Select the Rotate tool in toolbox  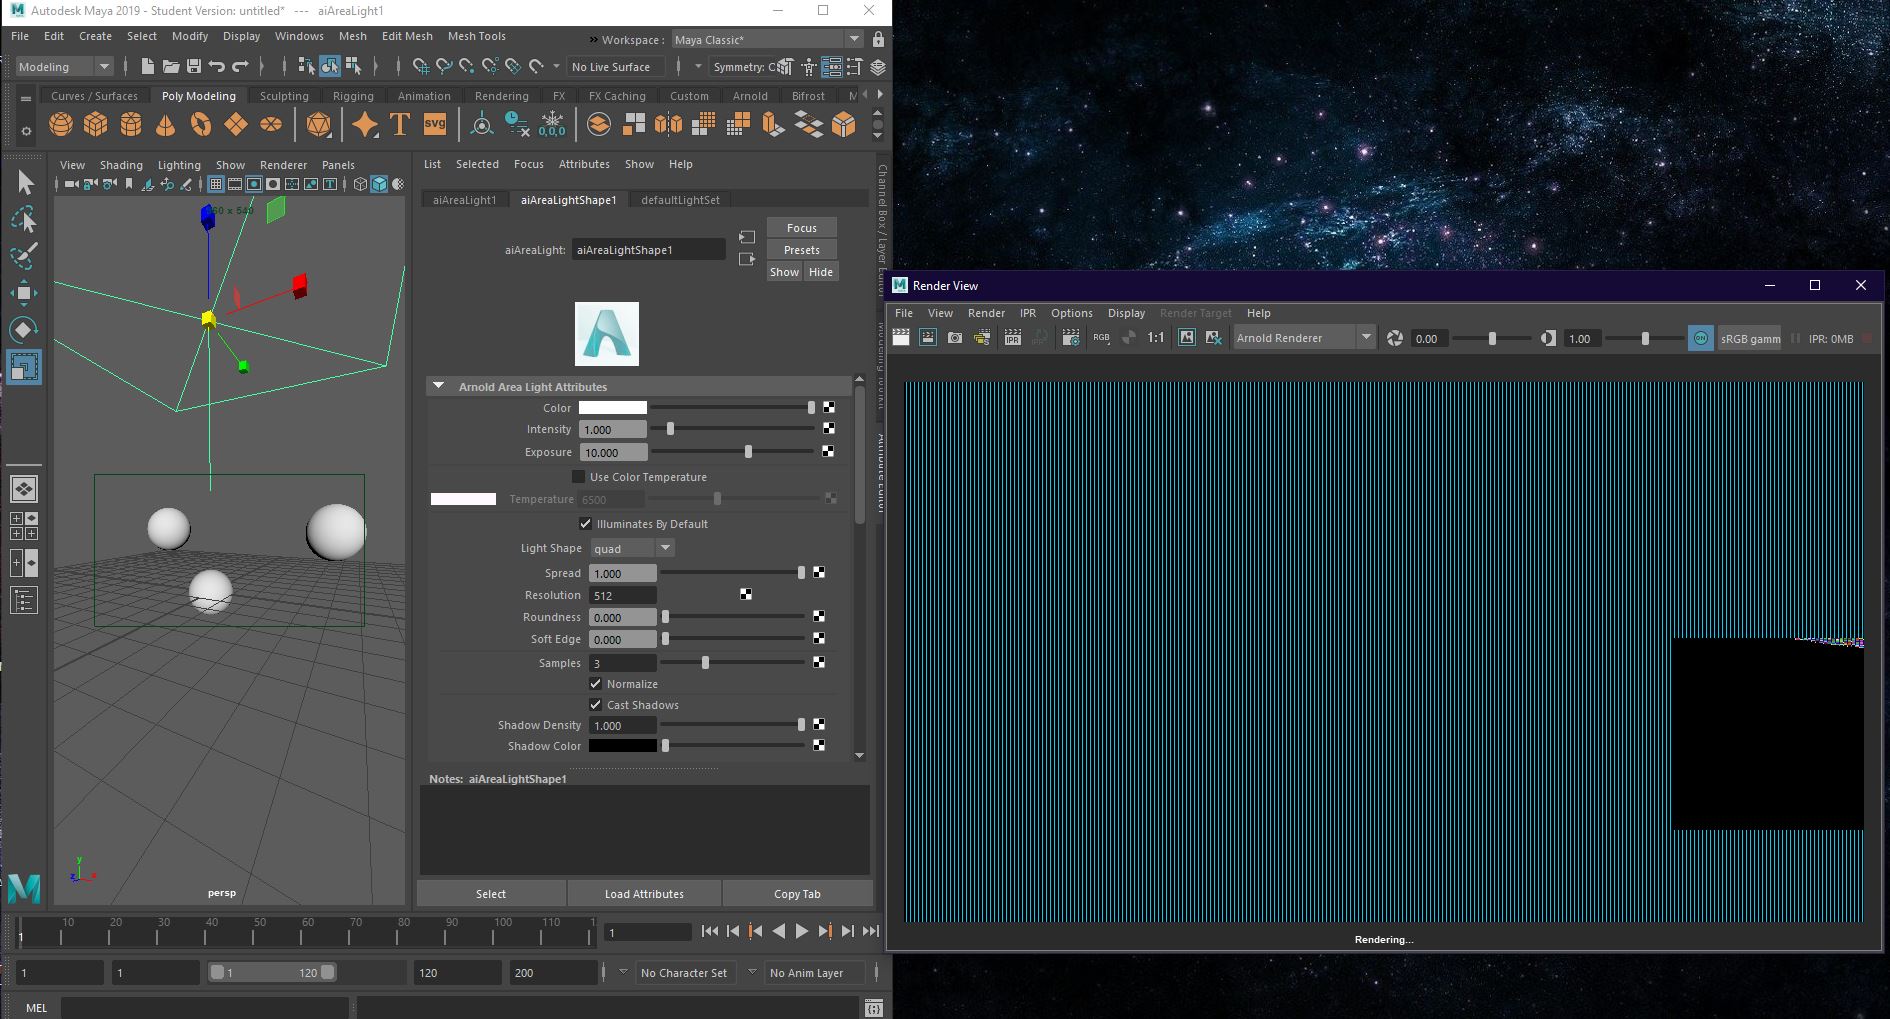coord(25,329)
